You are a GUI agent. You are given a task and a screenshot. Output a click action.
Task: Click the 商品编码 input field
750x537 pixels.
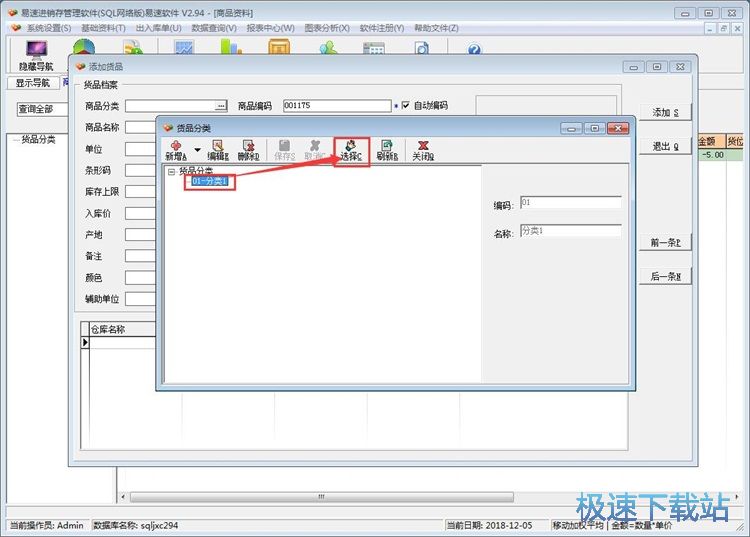coord(337,106)
